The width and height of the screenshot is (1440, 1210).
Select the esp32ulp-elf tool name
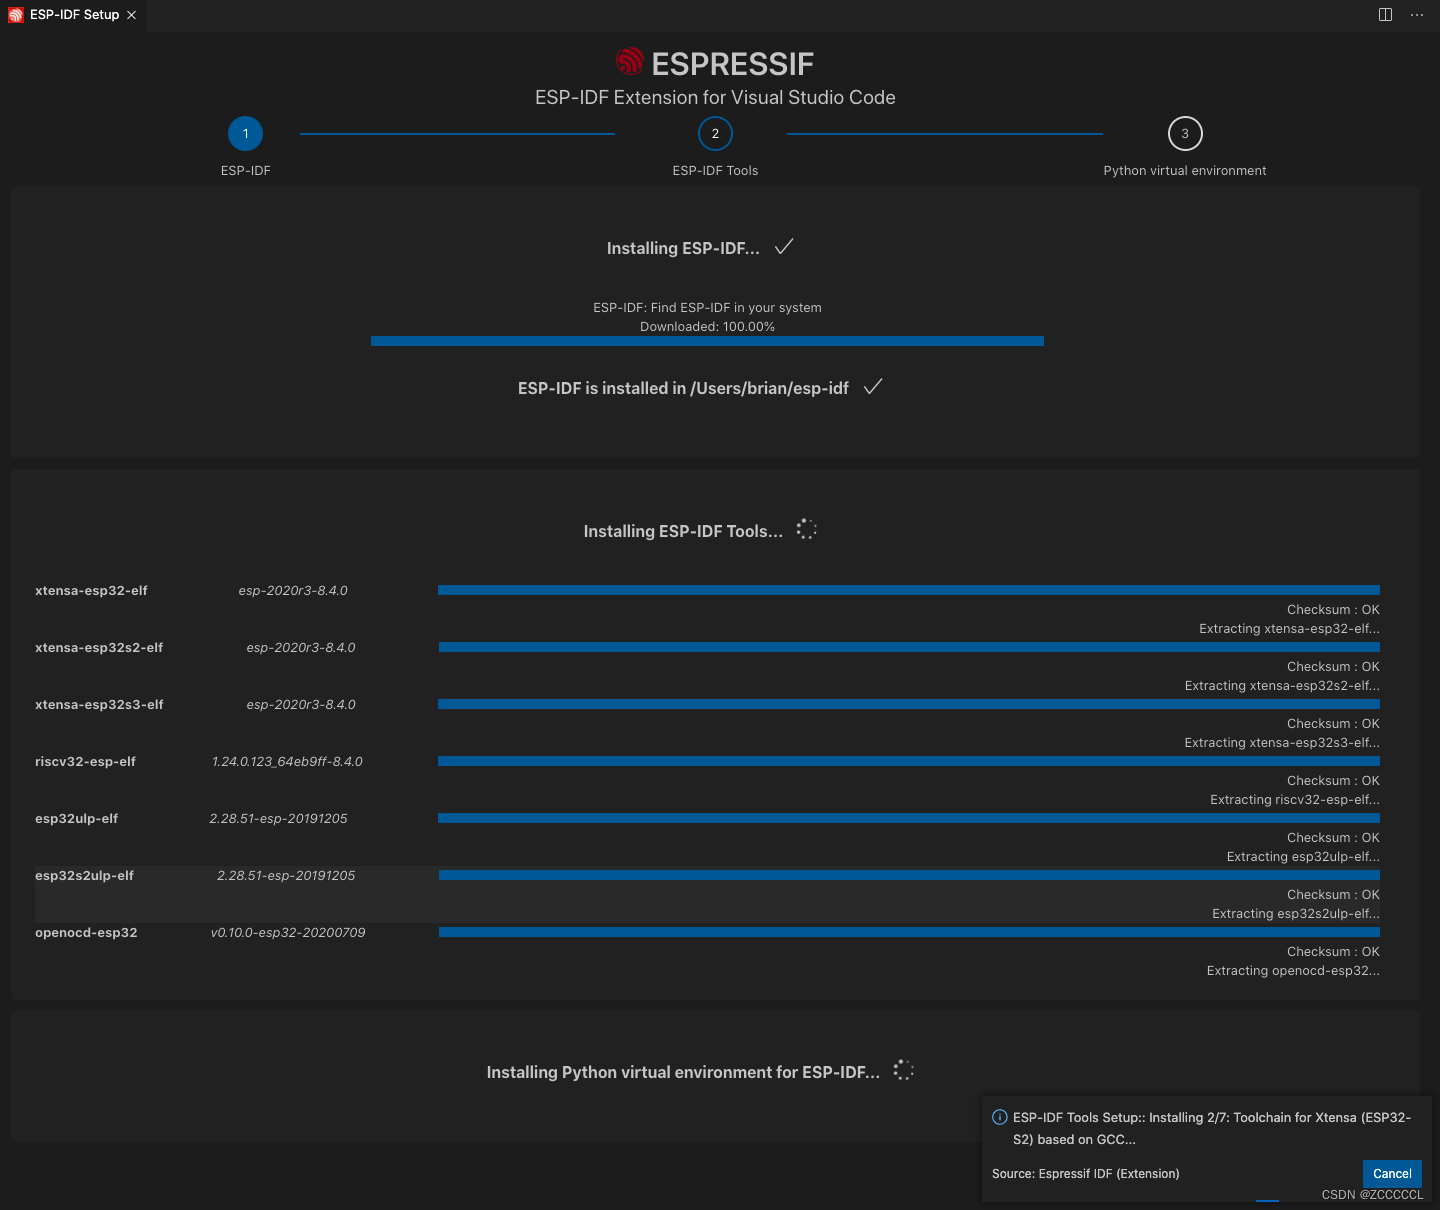click(76, 819)
